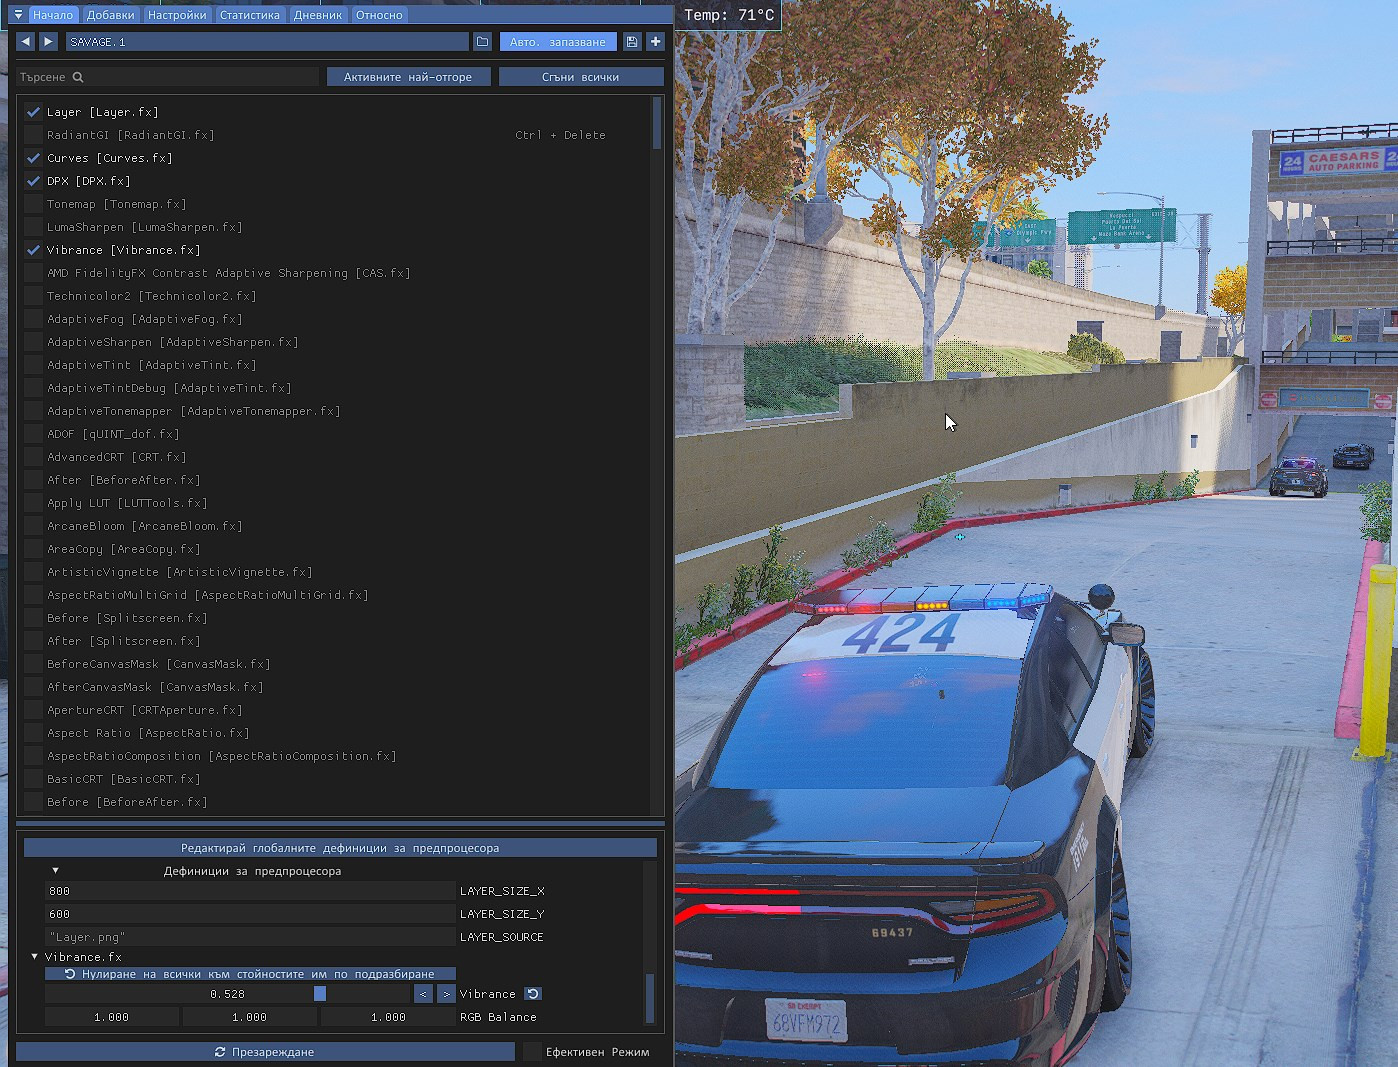Click first RGB Balance value field

click(112, 1017)
